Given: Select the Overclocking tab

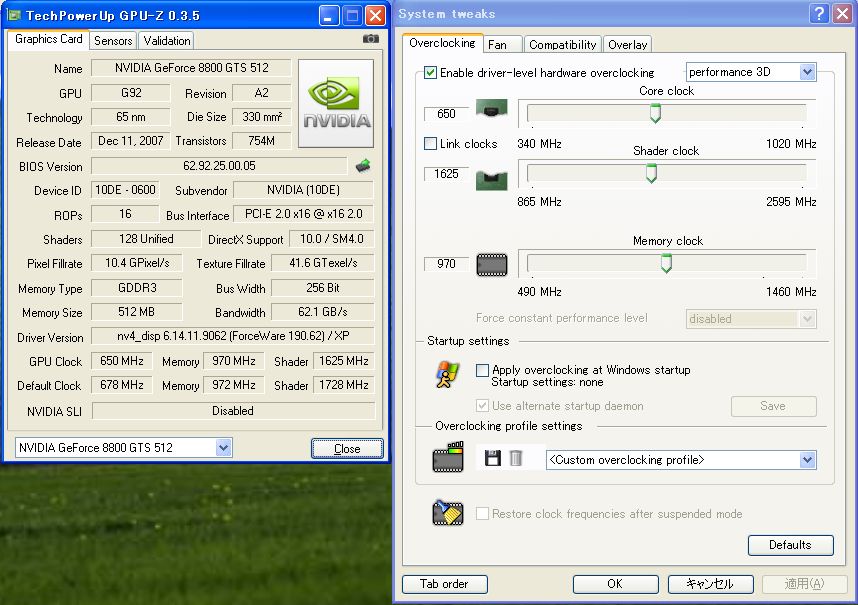Looking at the screenshot, I should click(442, 43).
